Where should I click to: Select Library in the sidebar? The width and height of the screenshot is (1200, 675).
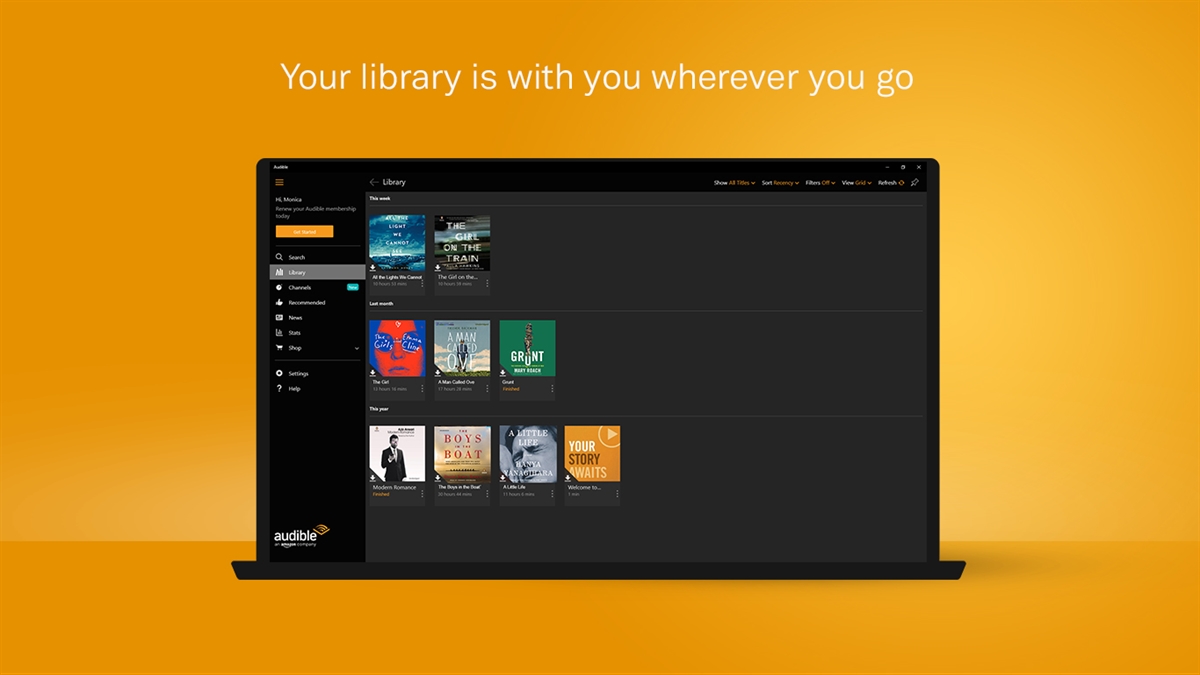pyautogui.click(x=317, y=272)
